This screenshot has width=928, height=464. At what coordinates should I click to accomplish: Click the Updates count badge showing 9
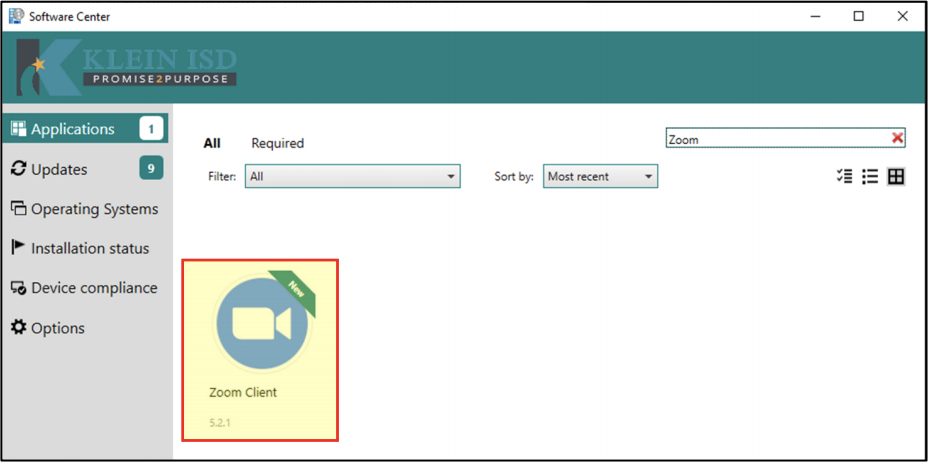[x=151, y=169]
